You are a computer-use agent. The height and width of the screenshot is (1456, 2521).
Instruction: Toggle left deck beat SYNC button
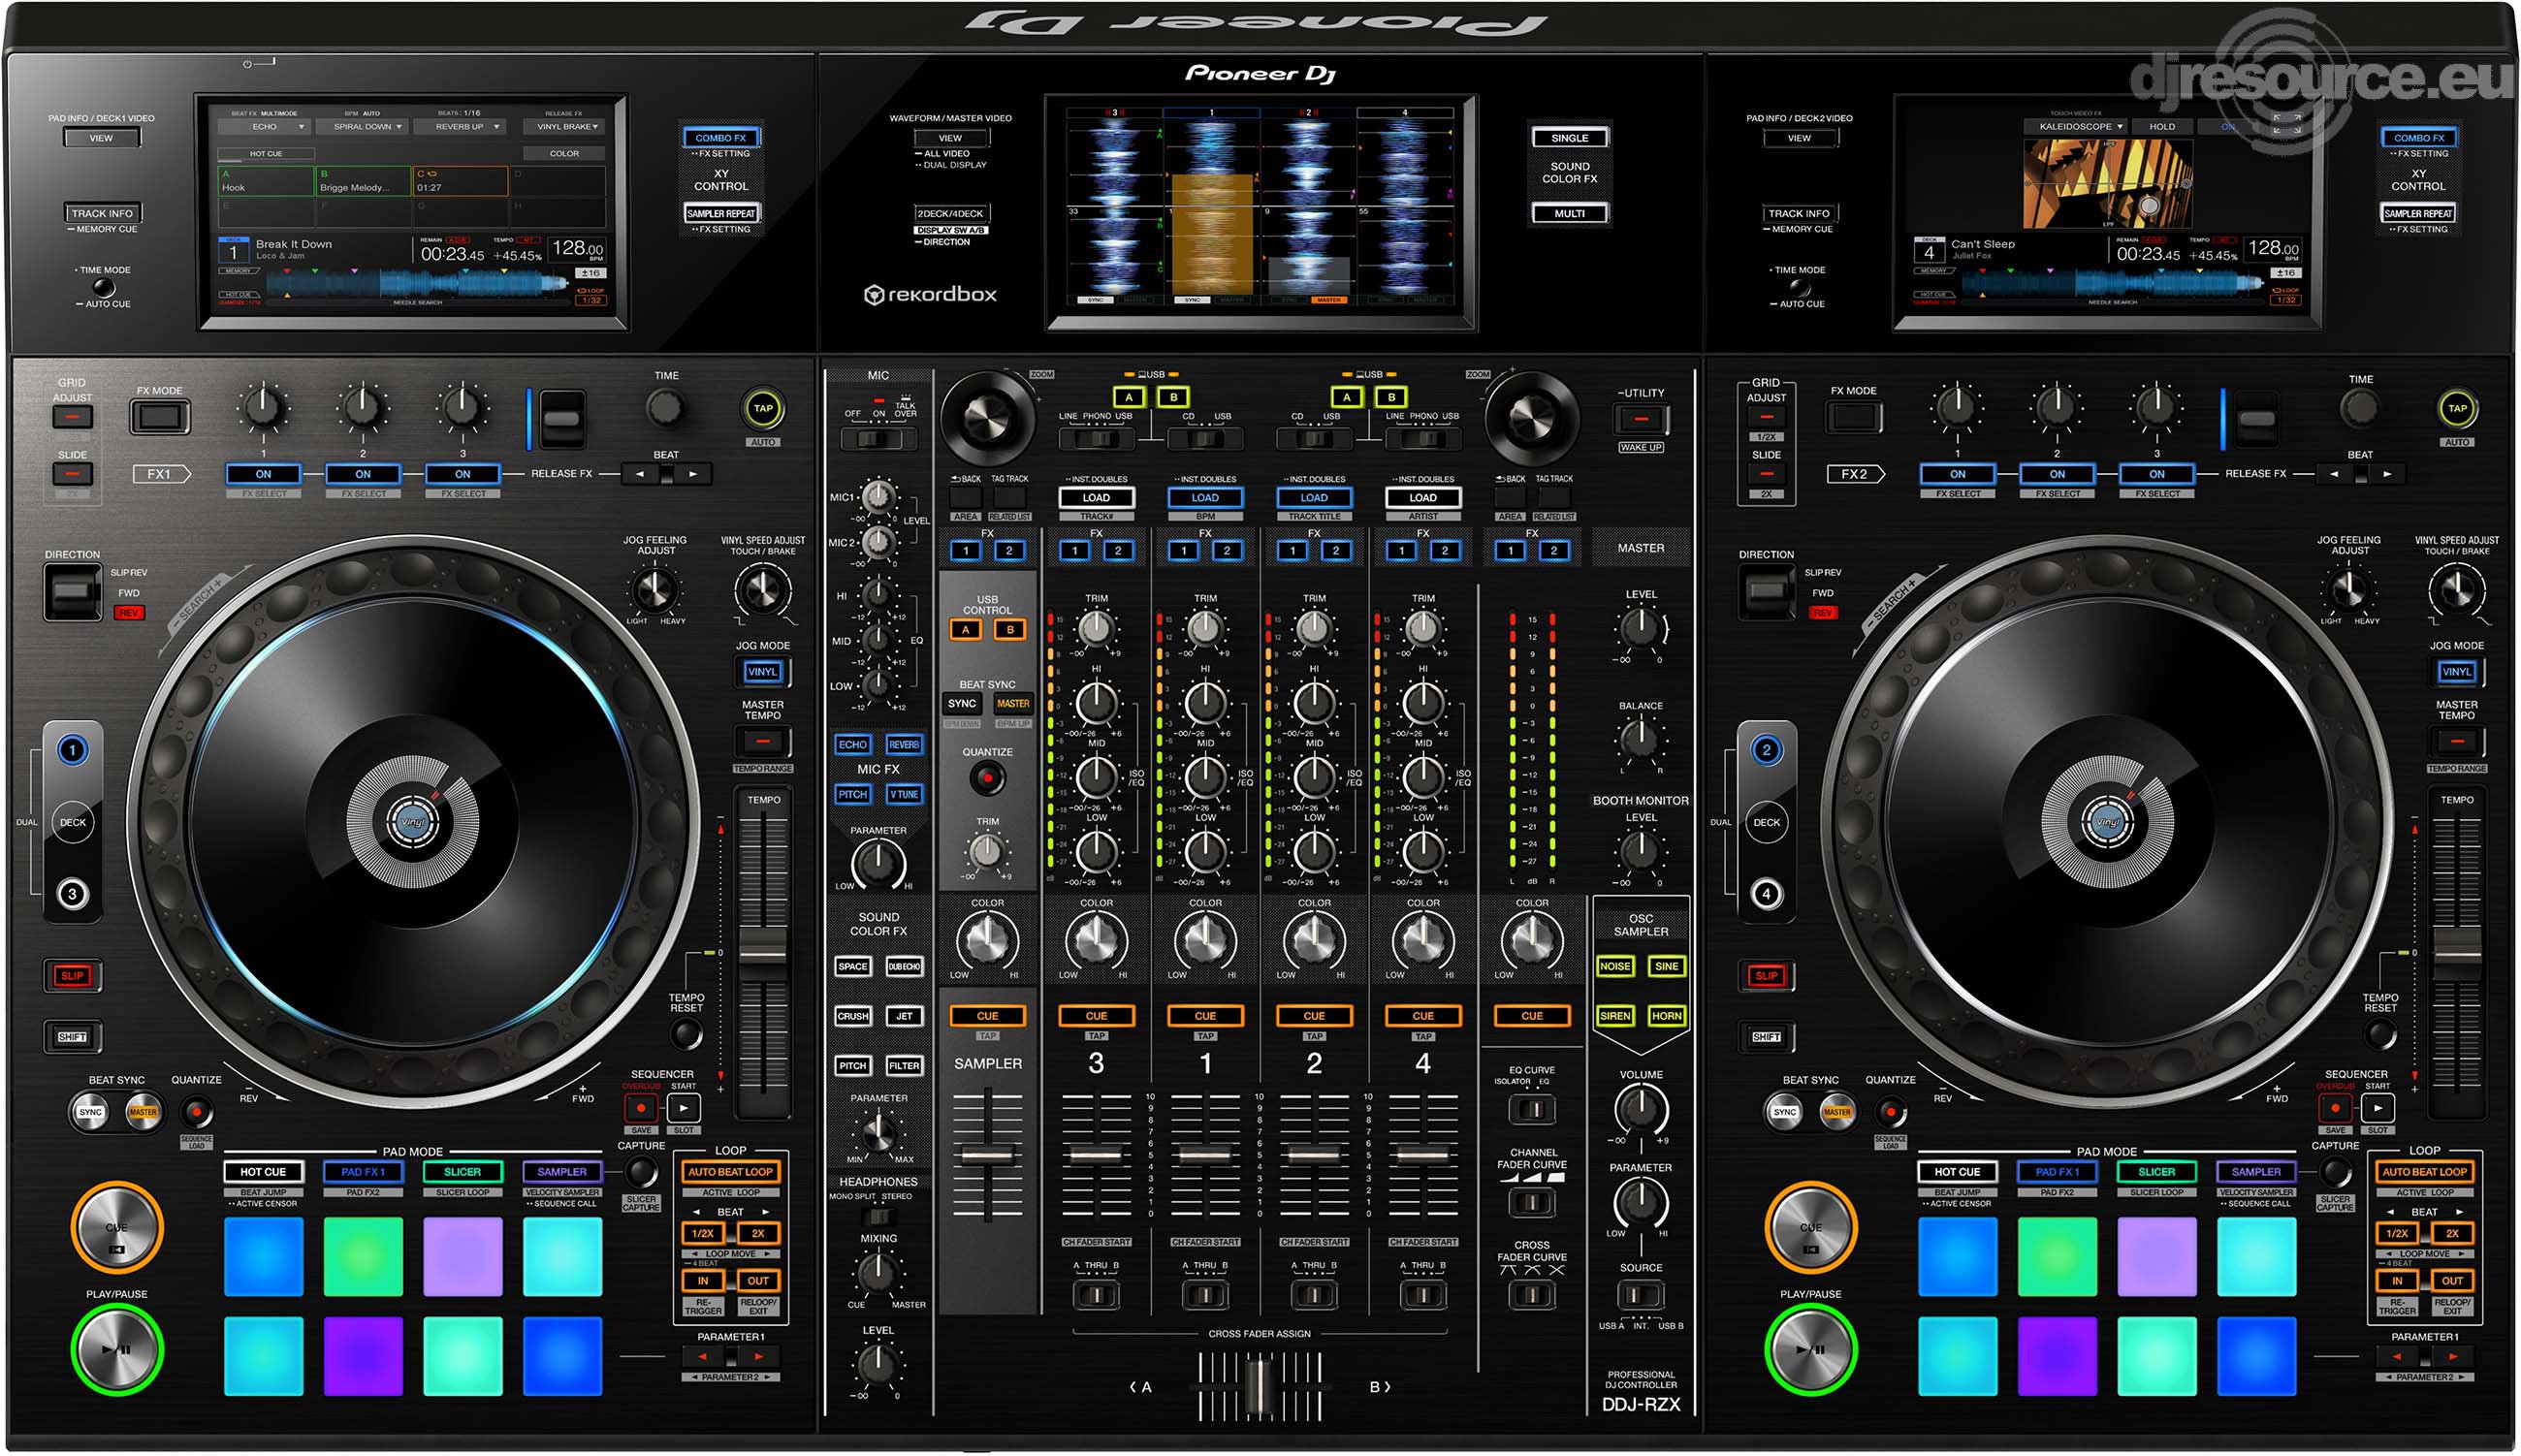pos(90,1112)
